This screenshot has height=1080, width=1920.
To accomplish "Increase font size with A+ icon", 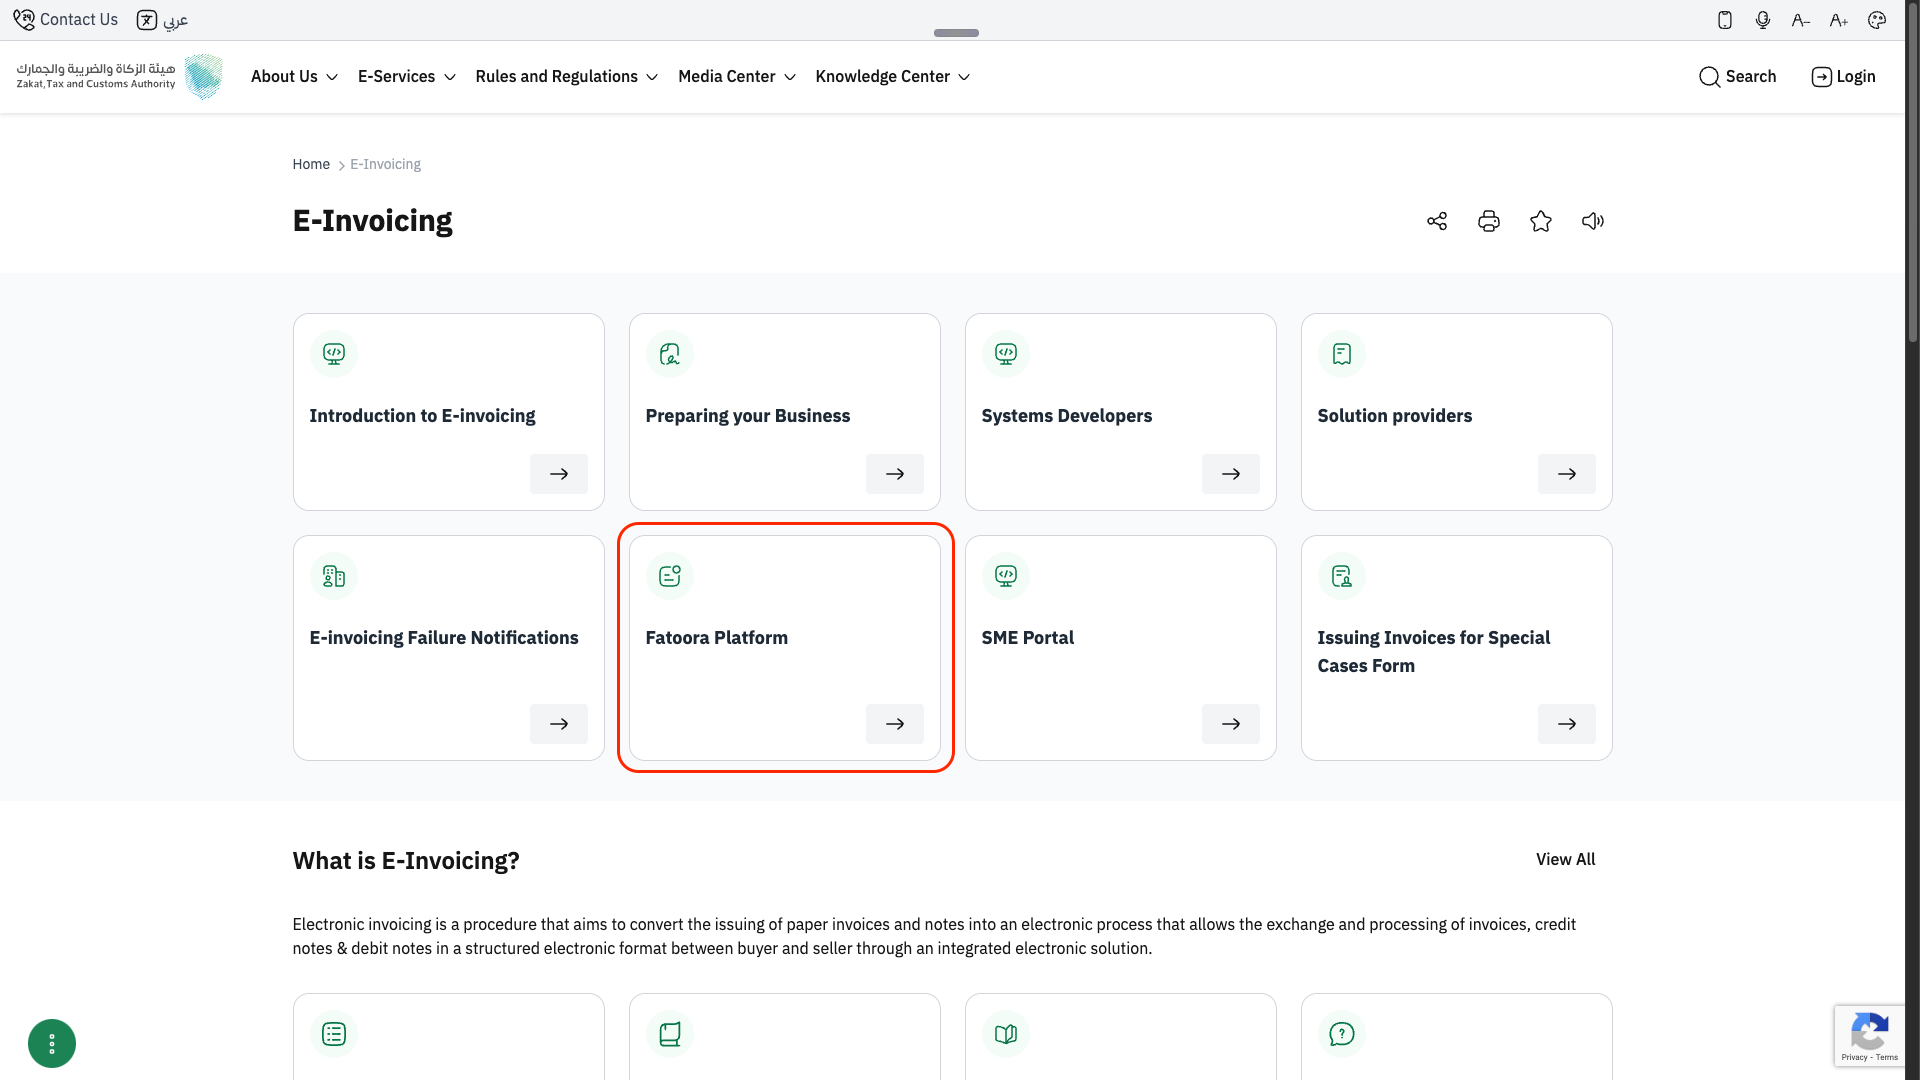I will pos(1839,20).
